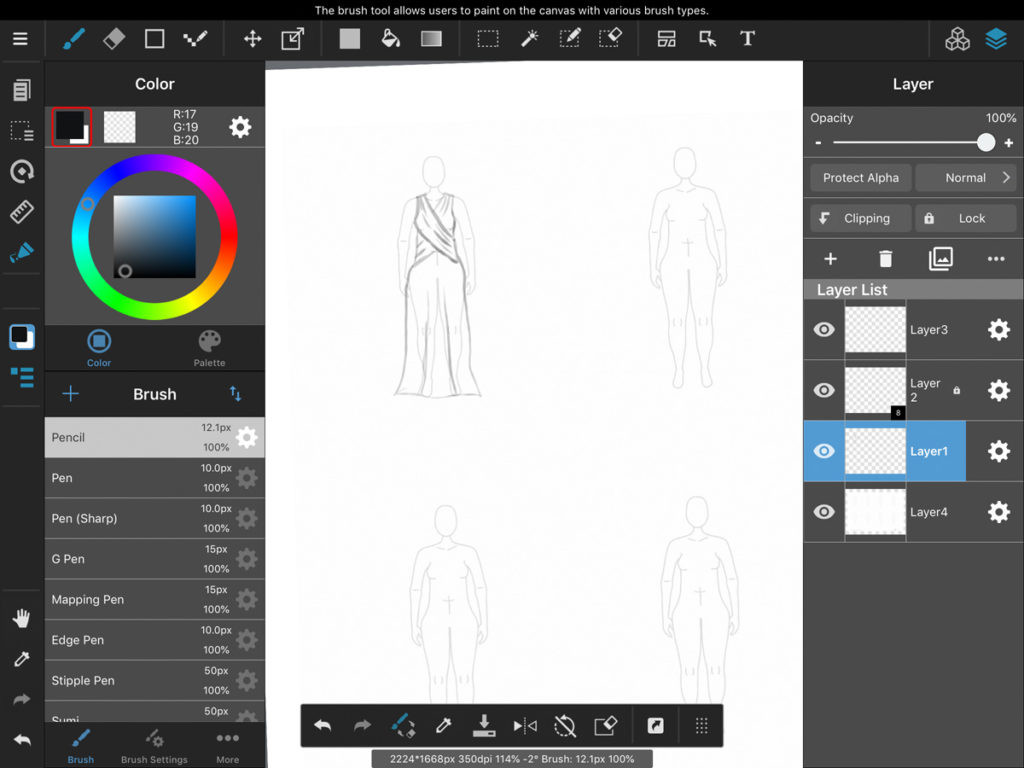Click the sidebar undo arrow
Image resolution: width=1024 pixels, height=768 pixels.
tap(22, 740)
